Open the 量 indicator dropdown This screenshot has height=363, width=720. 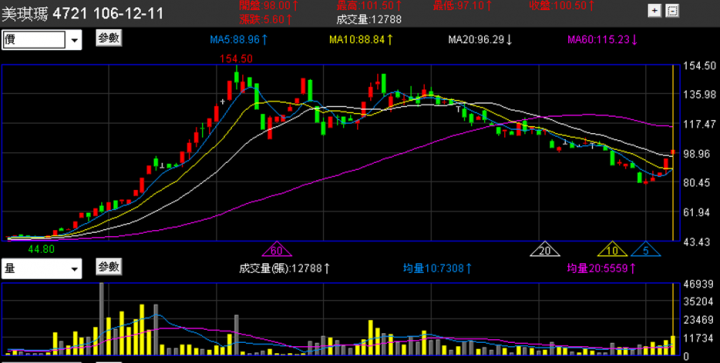74,269
